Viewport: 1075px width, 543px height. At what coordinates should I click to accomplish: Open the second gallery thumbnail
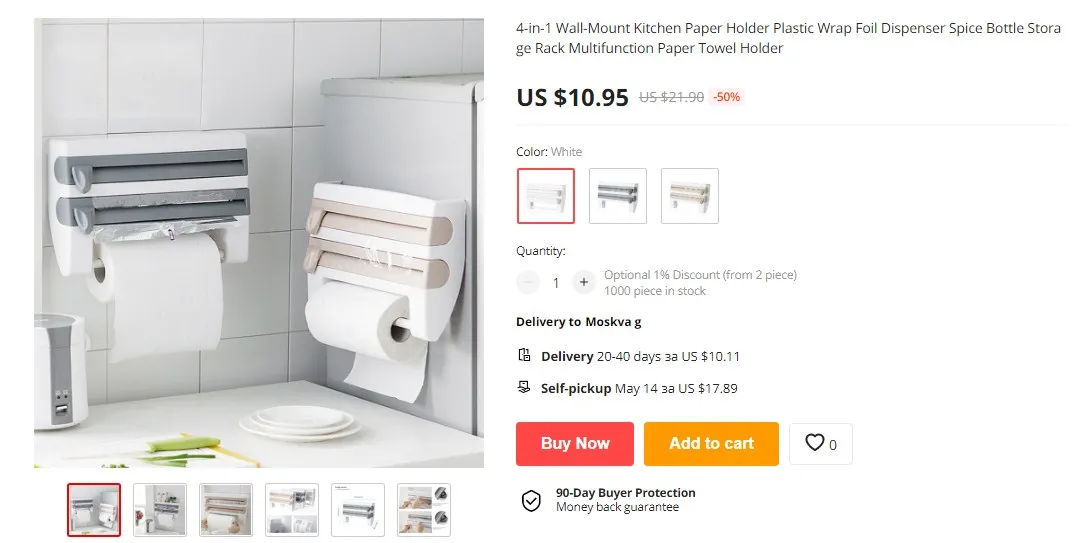160,510
